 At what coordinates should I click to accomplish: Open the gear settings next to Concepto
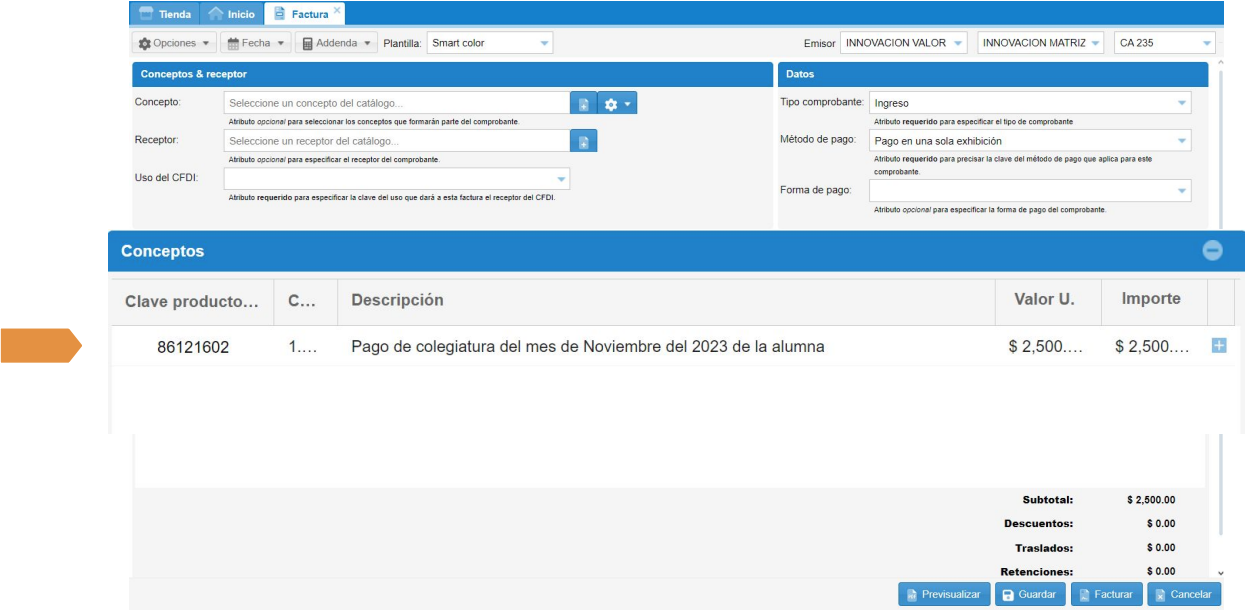[617, 104]
